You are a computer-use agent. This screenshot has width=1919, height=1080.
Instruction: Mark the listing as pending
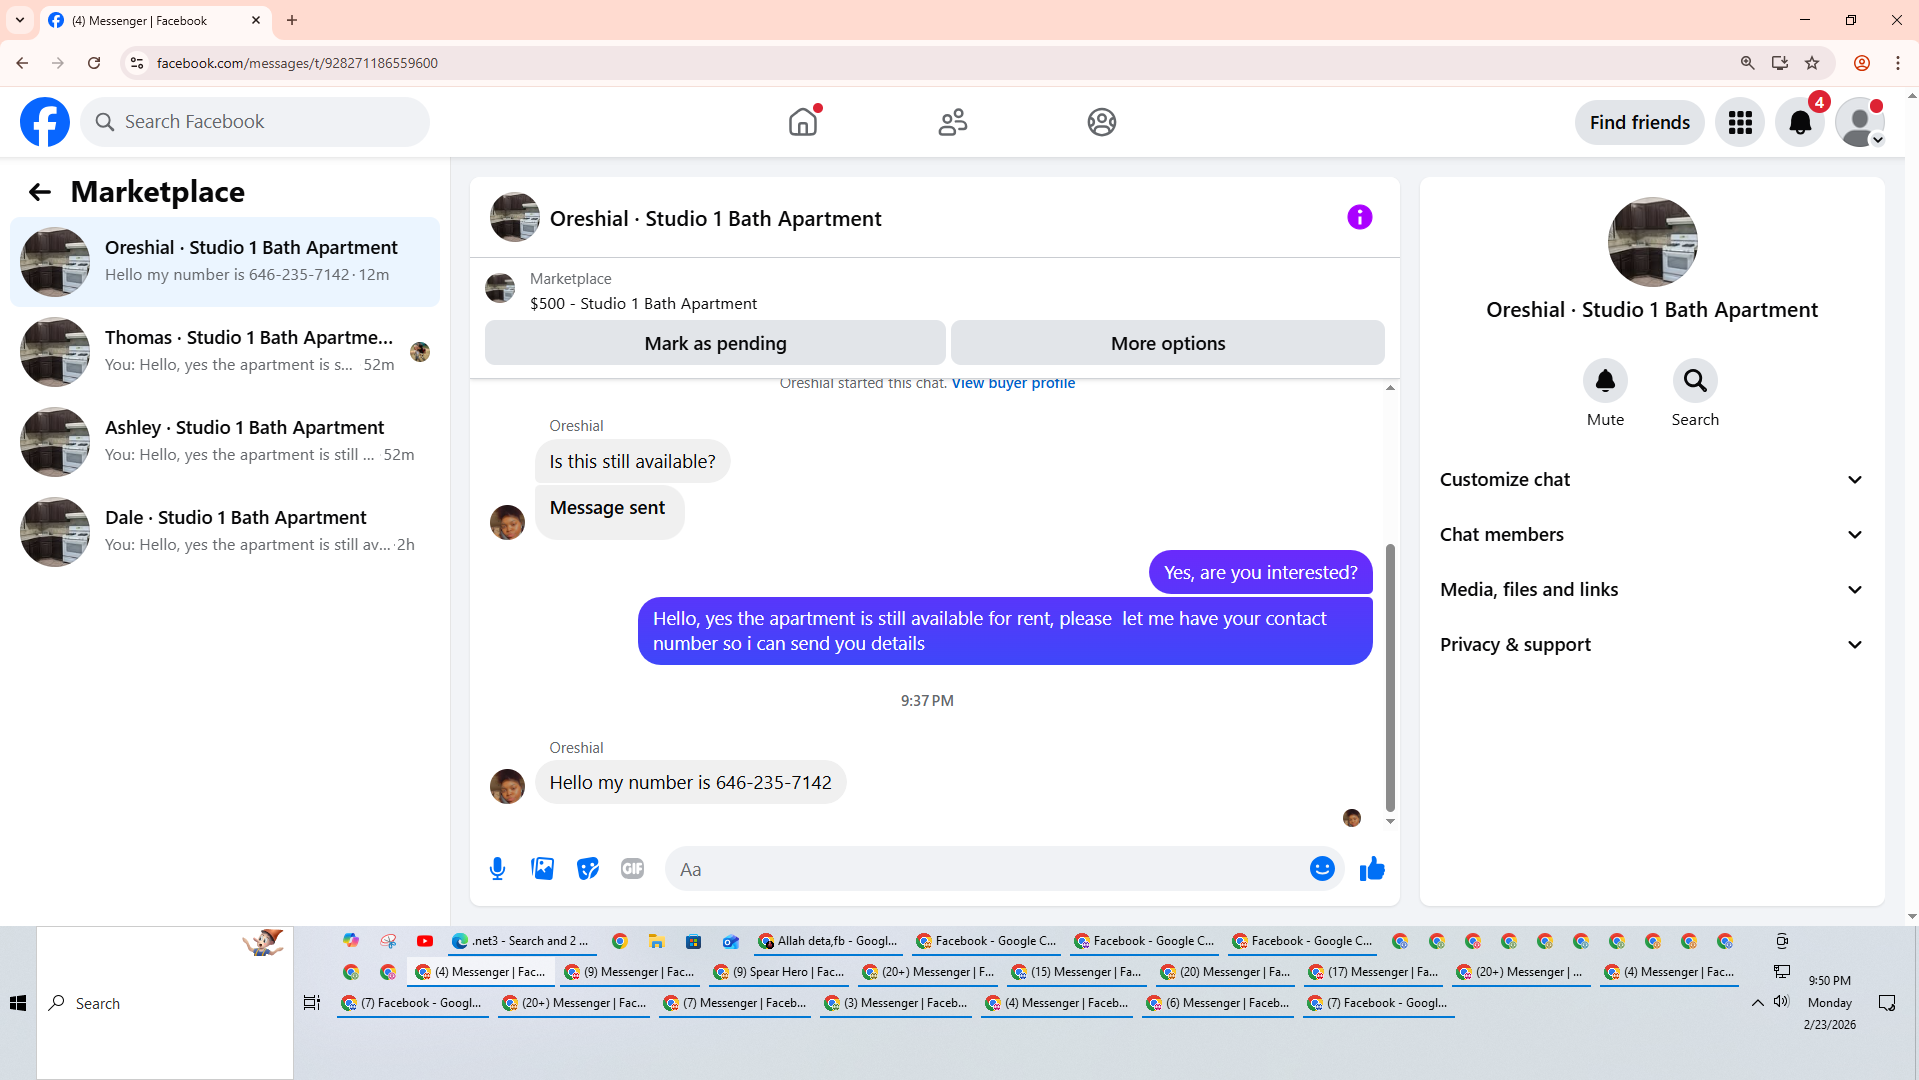pyautogui.click(x=715, y=343)
